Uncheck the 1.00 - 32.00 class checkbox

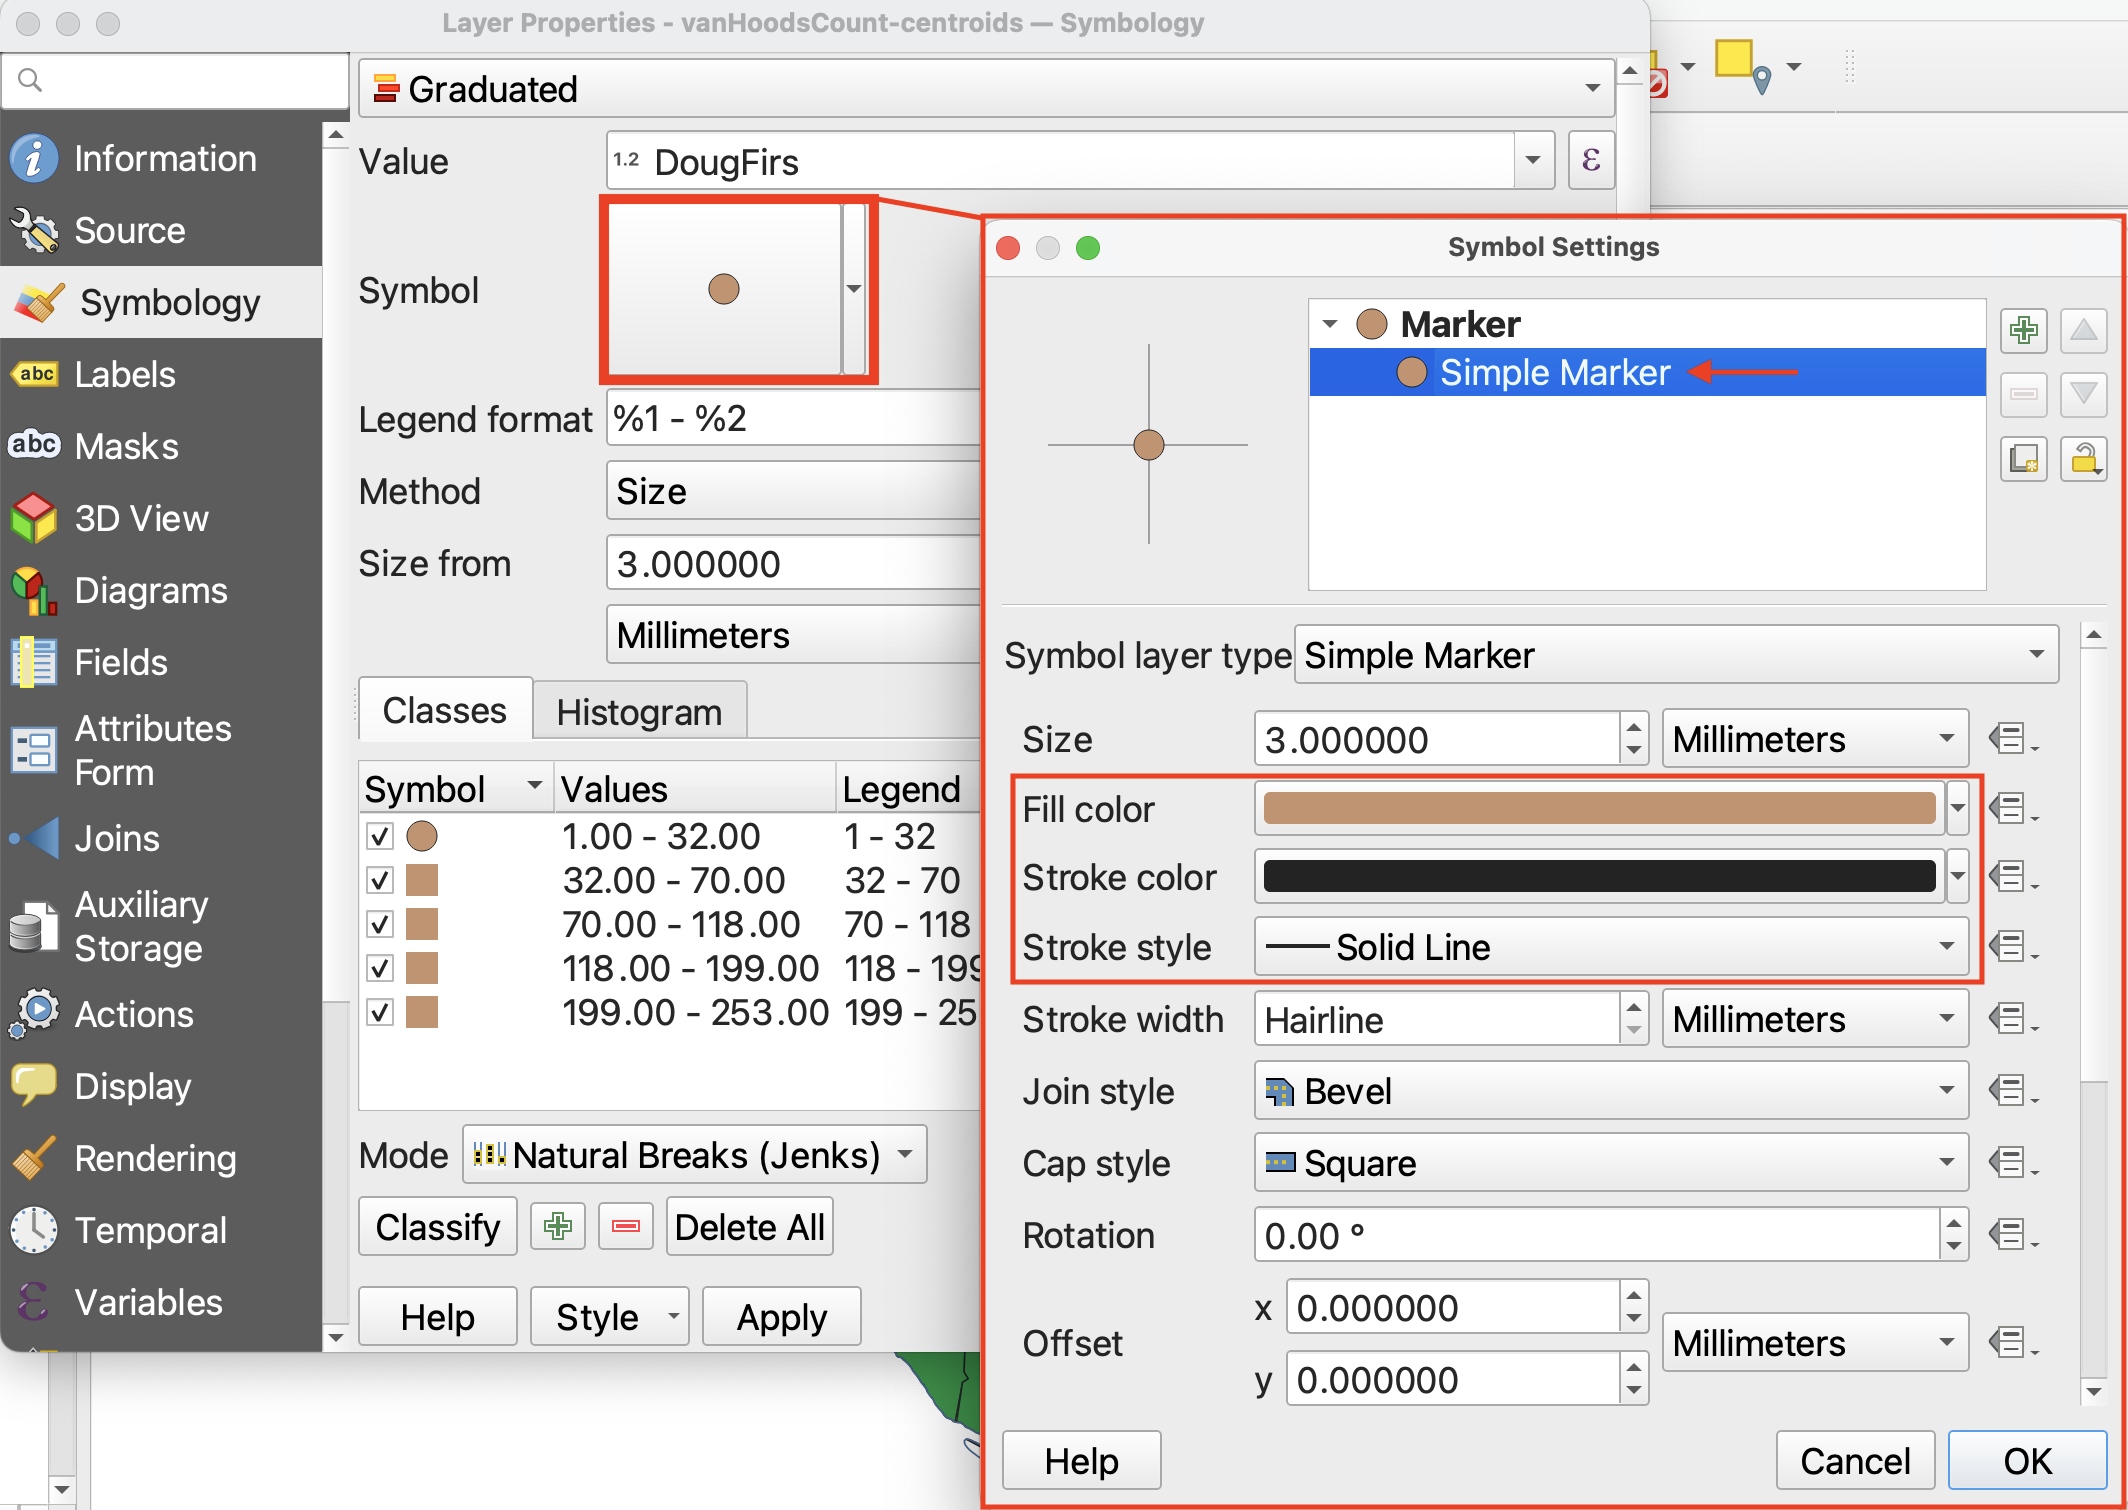tap(380, 836)
